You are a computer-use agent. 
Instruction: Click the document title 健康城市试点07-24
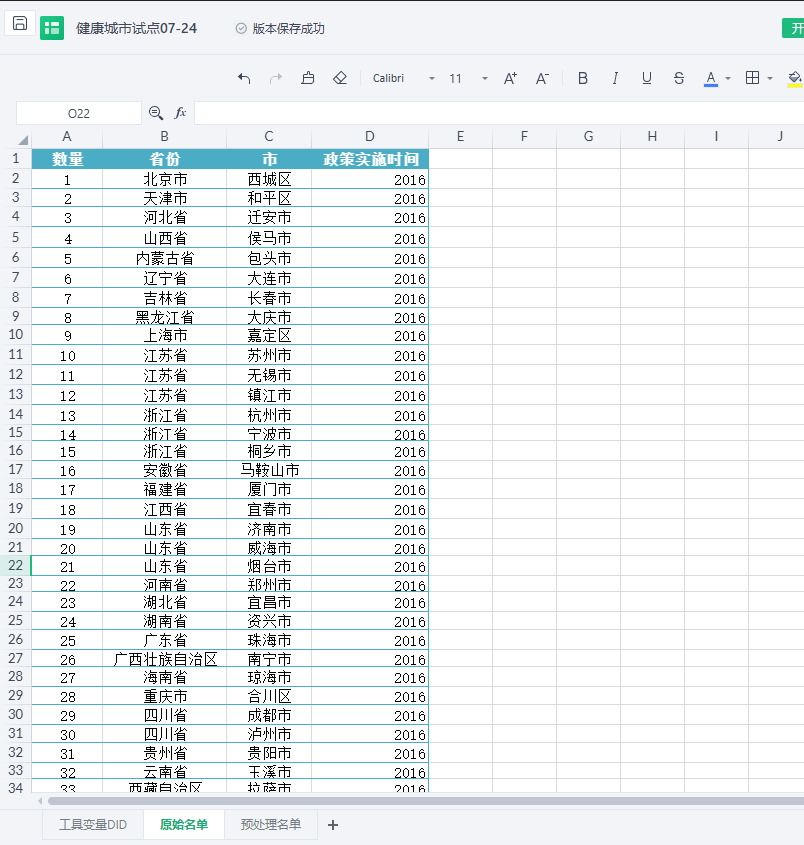pyautogui.click(x=136, y=28)
